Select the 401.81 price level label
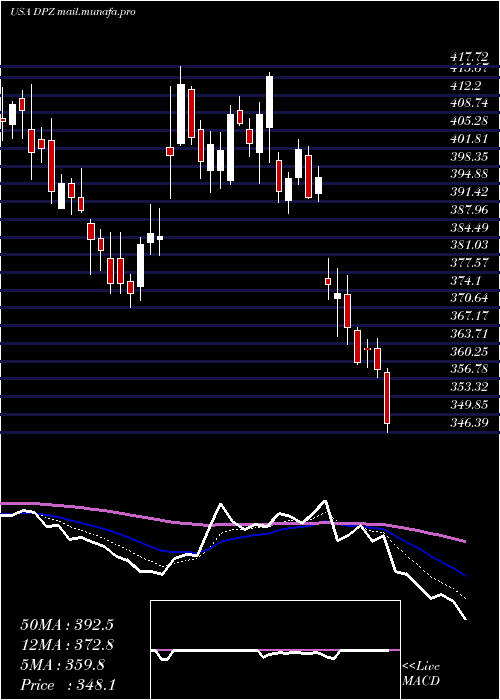Screen dimensions: 500x700 [x=468, y=139]
